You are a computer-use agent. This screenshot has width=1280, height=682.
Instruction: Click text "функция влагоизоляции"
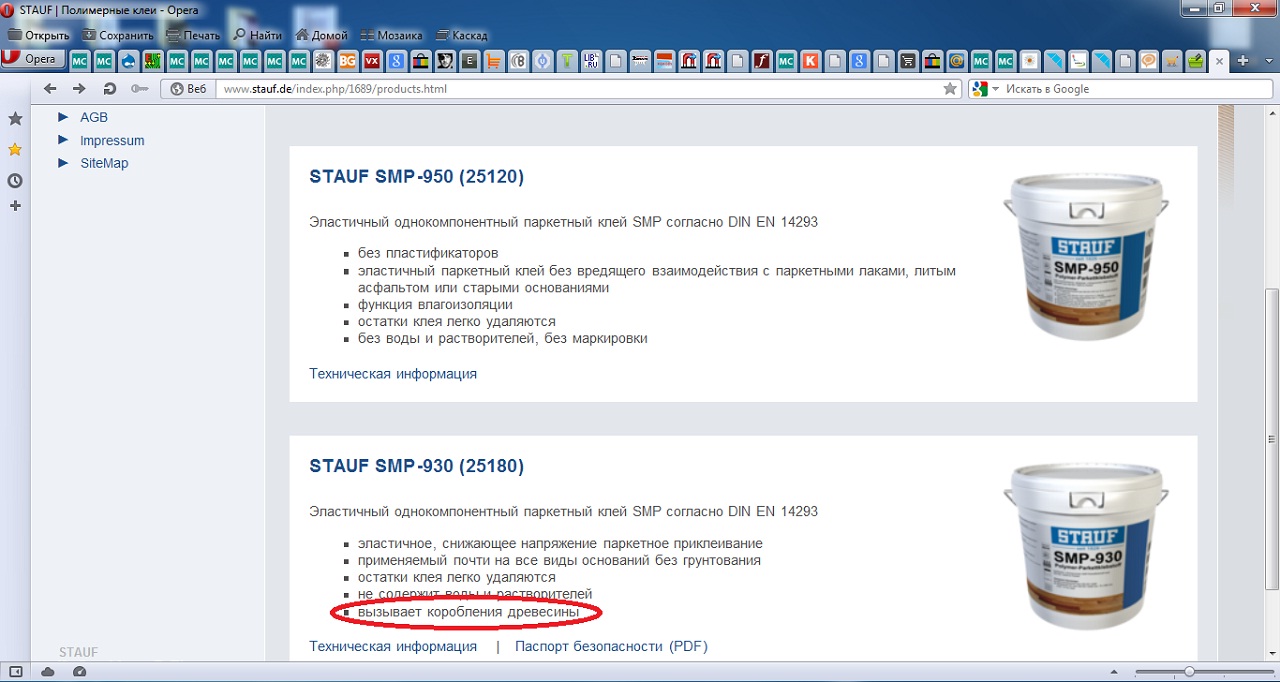(x=435, y=304)
